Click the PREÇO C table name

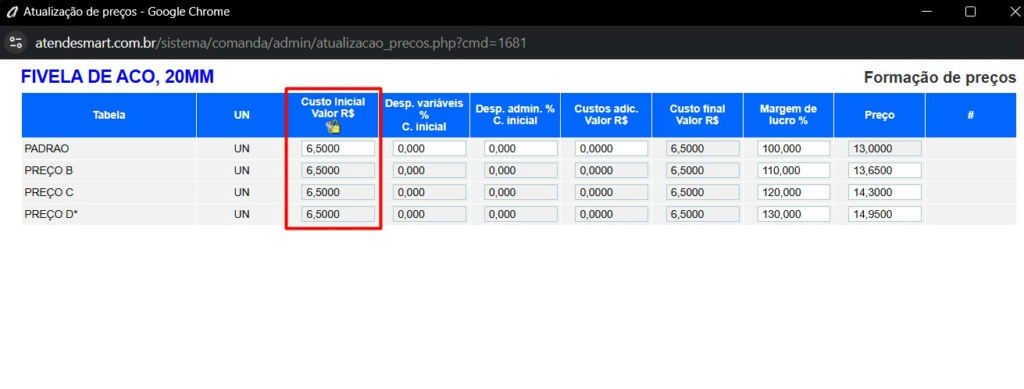[49, 193]
